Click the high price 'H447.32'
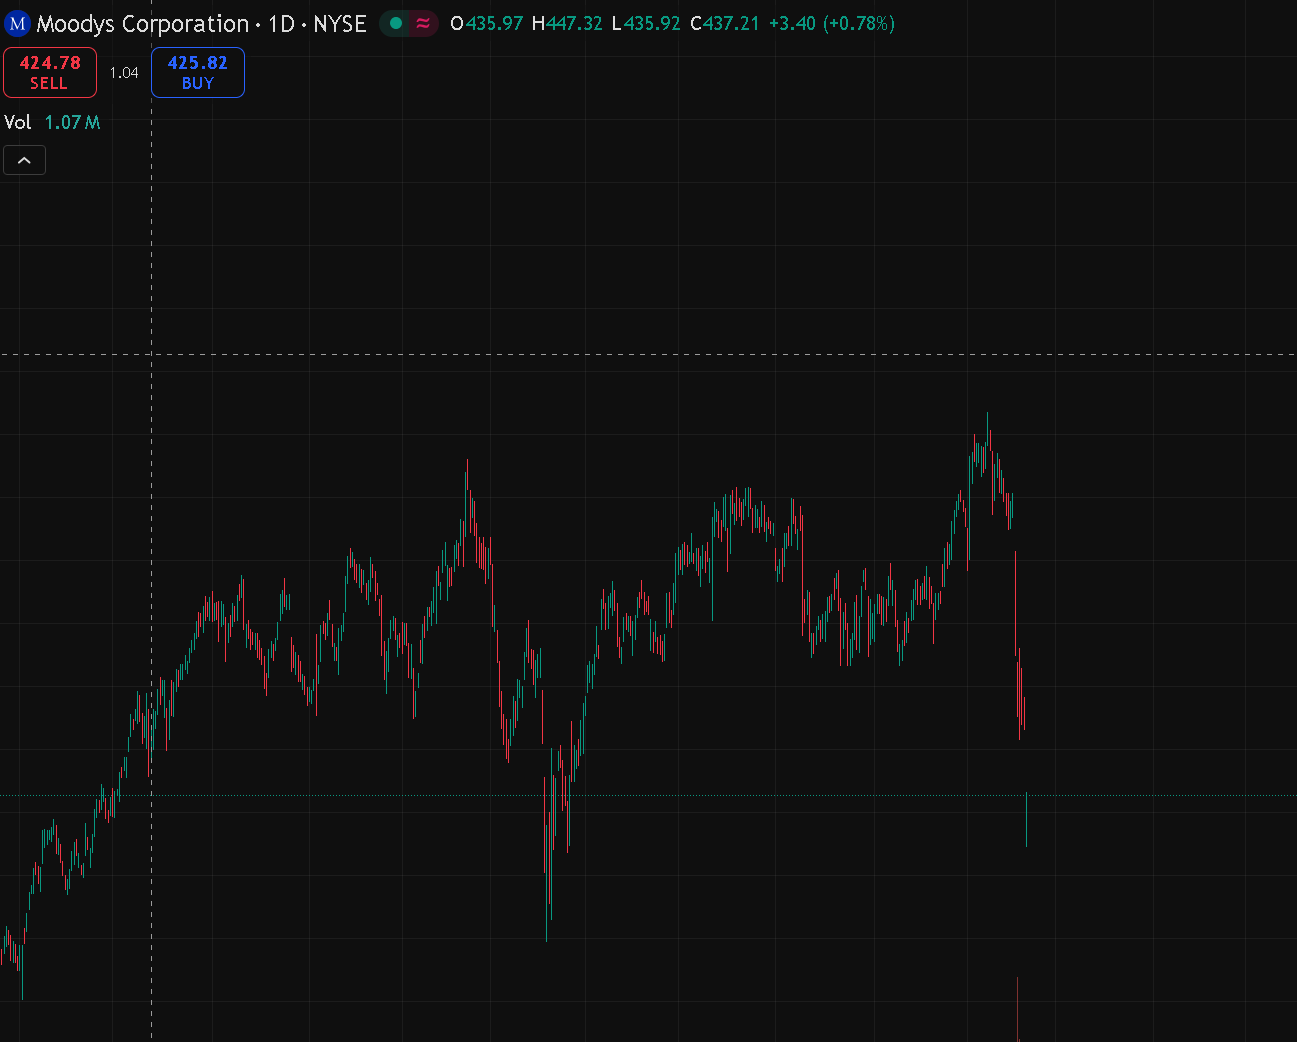The image size is (1297, 1042). tap(567, 23)
